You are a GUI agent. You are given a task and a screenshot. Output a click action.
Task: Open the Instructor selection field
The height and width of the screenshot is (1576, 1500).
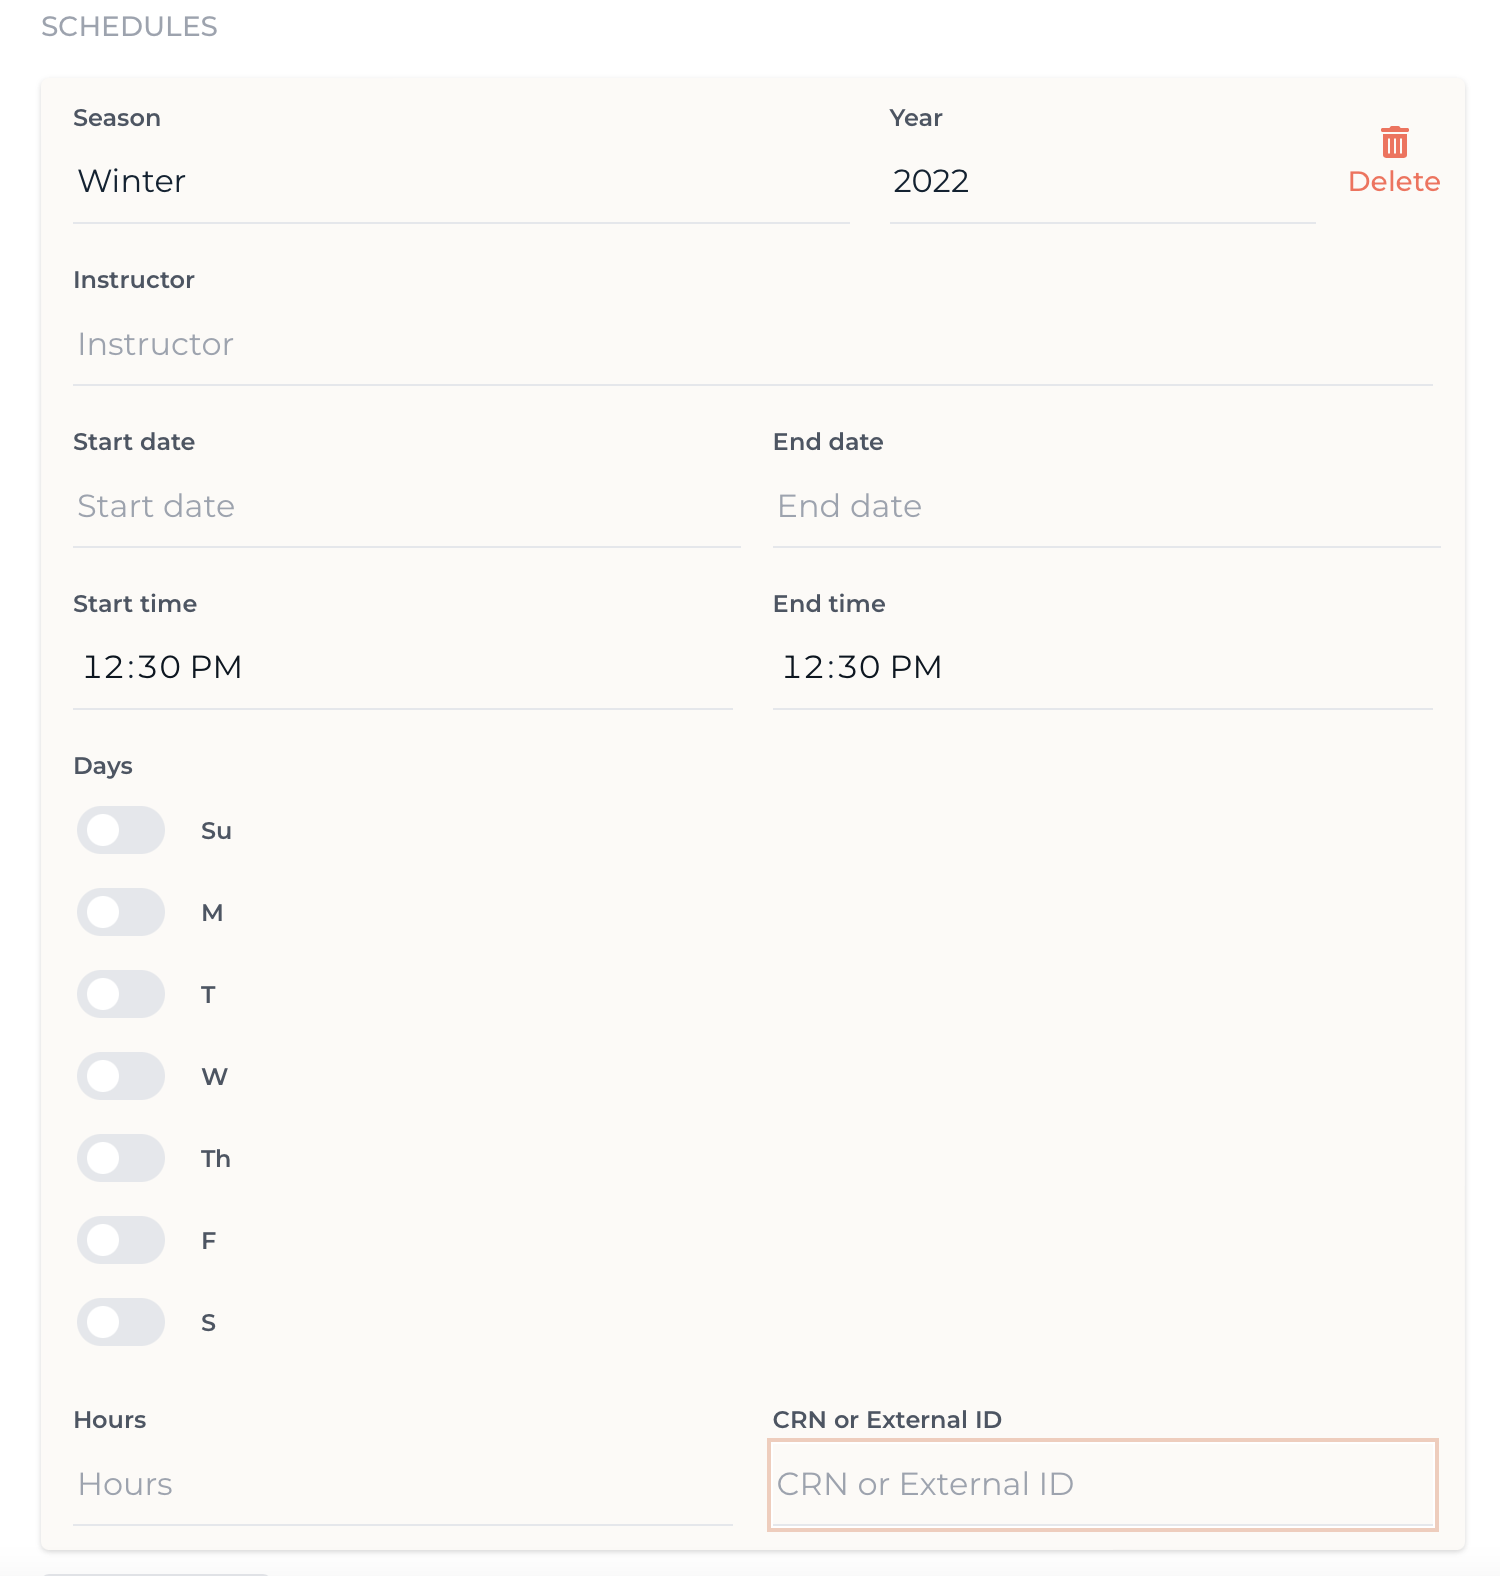tap(753, 344)
